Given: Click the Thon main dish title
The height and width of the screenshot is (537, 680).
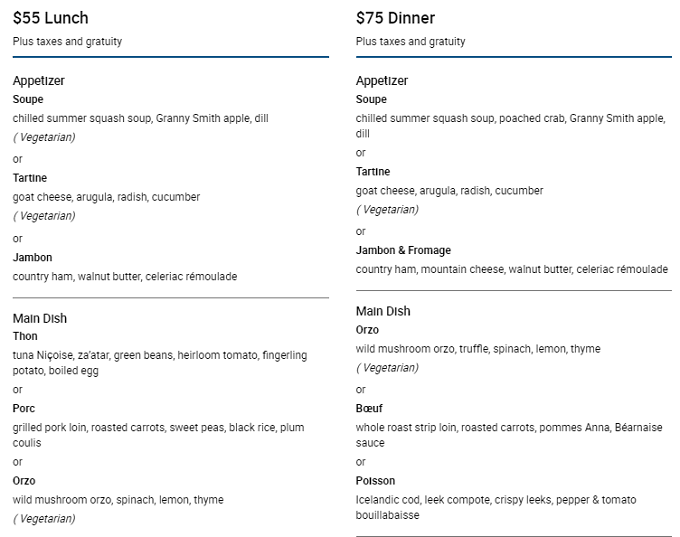Looking at the screenshot, I should (25, 336).
